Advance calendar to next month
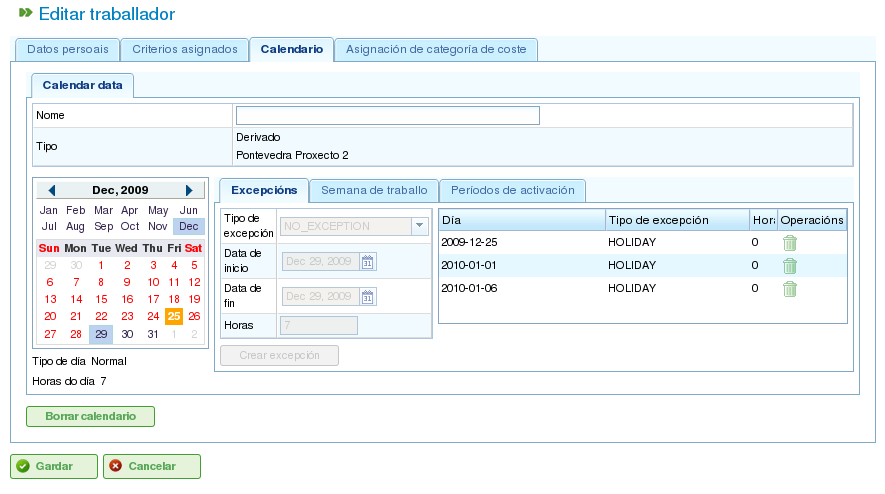The width and height of the screenshot is (885, 494). pos(189,190)
